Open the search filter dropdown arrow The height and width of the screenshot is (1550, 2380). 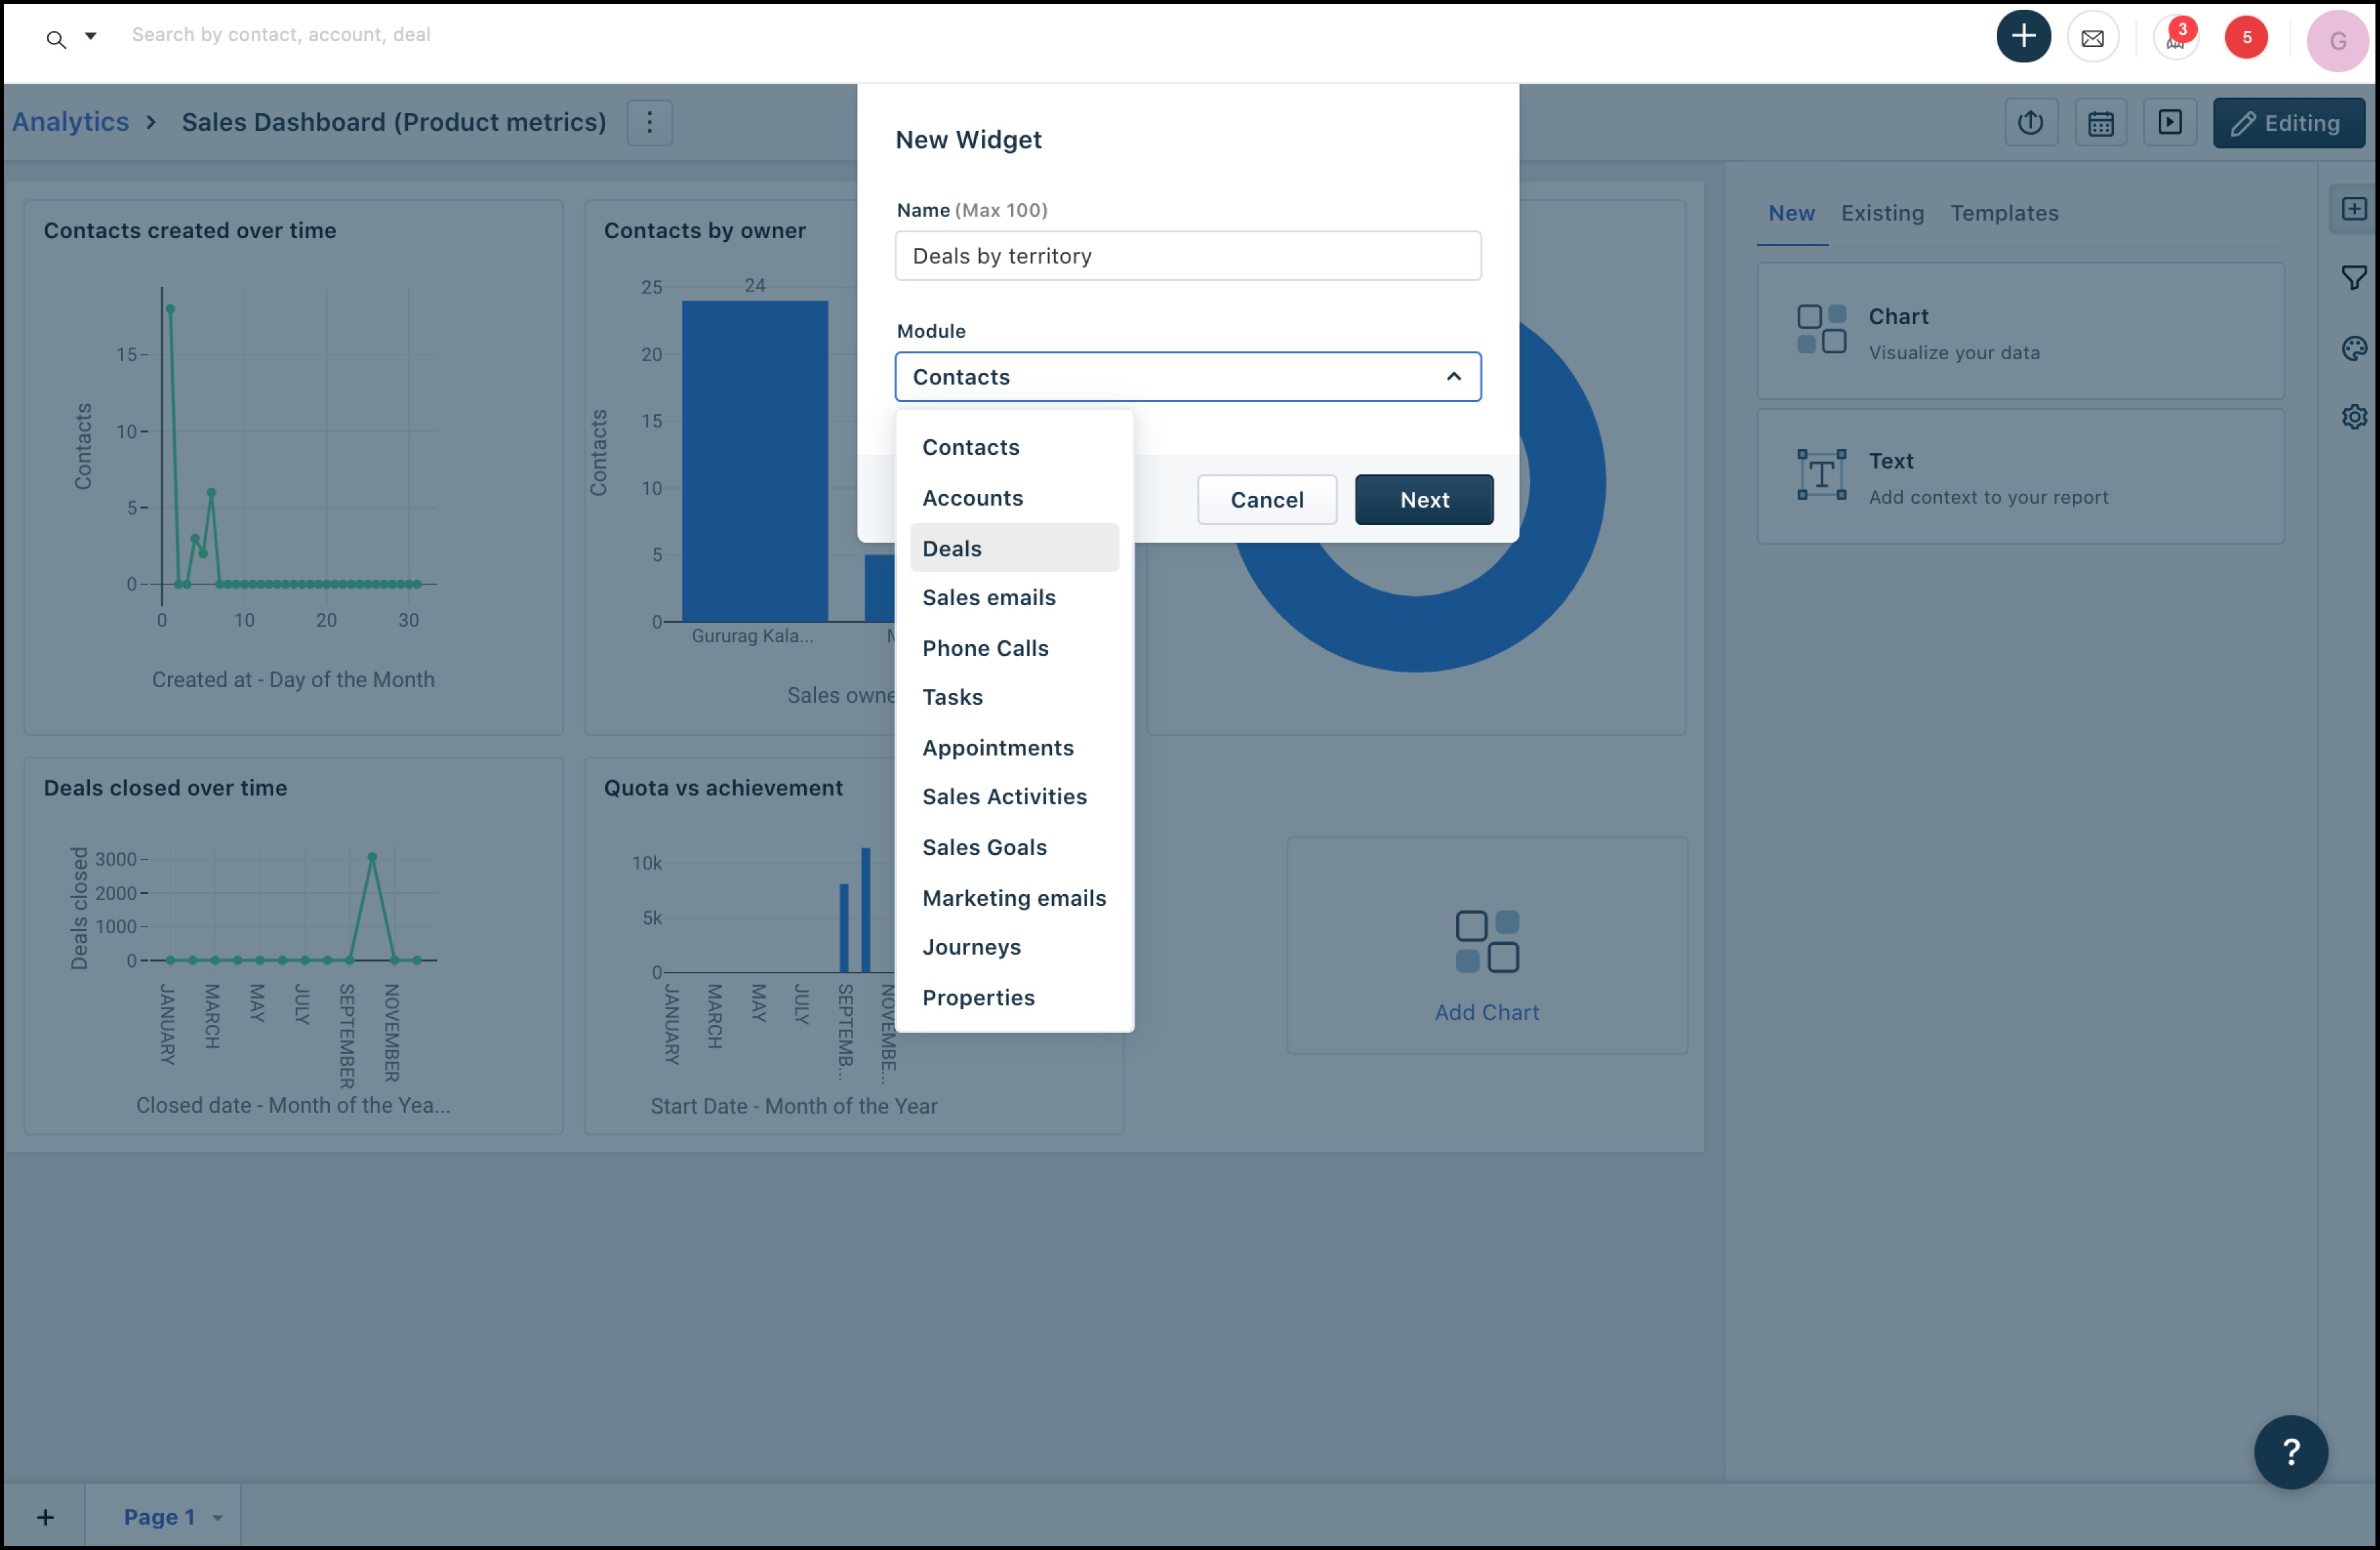pyautogui.click(x=90, y=36)
